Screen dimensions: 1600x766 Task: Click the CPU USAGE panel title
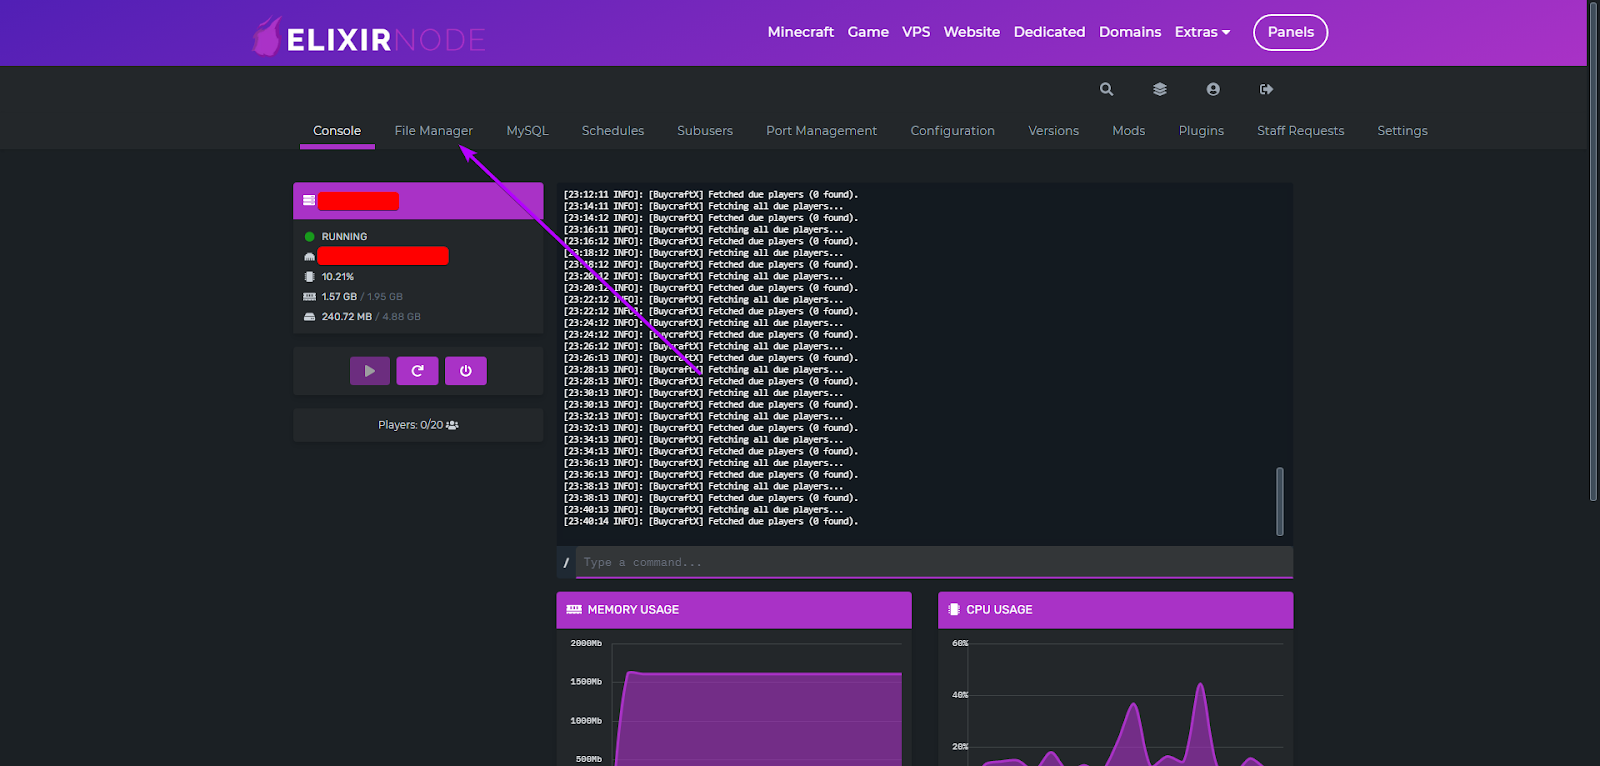(1000, 610)
